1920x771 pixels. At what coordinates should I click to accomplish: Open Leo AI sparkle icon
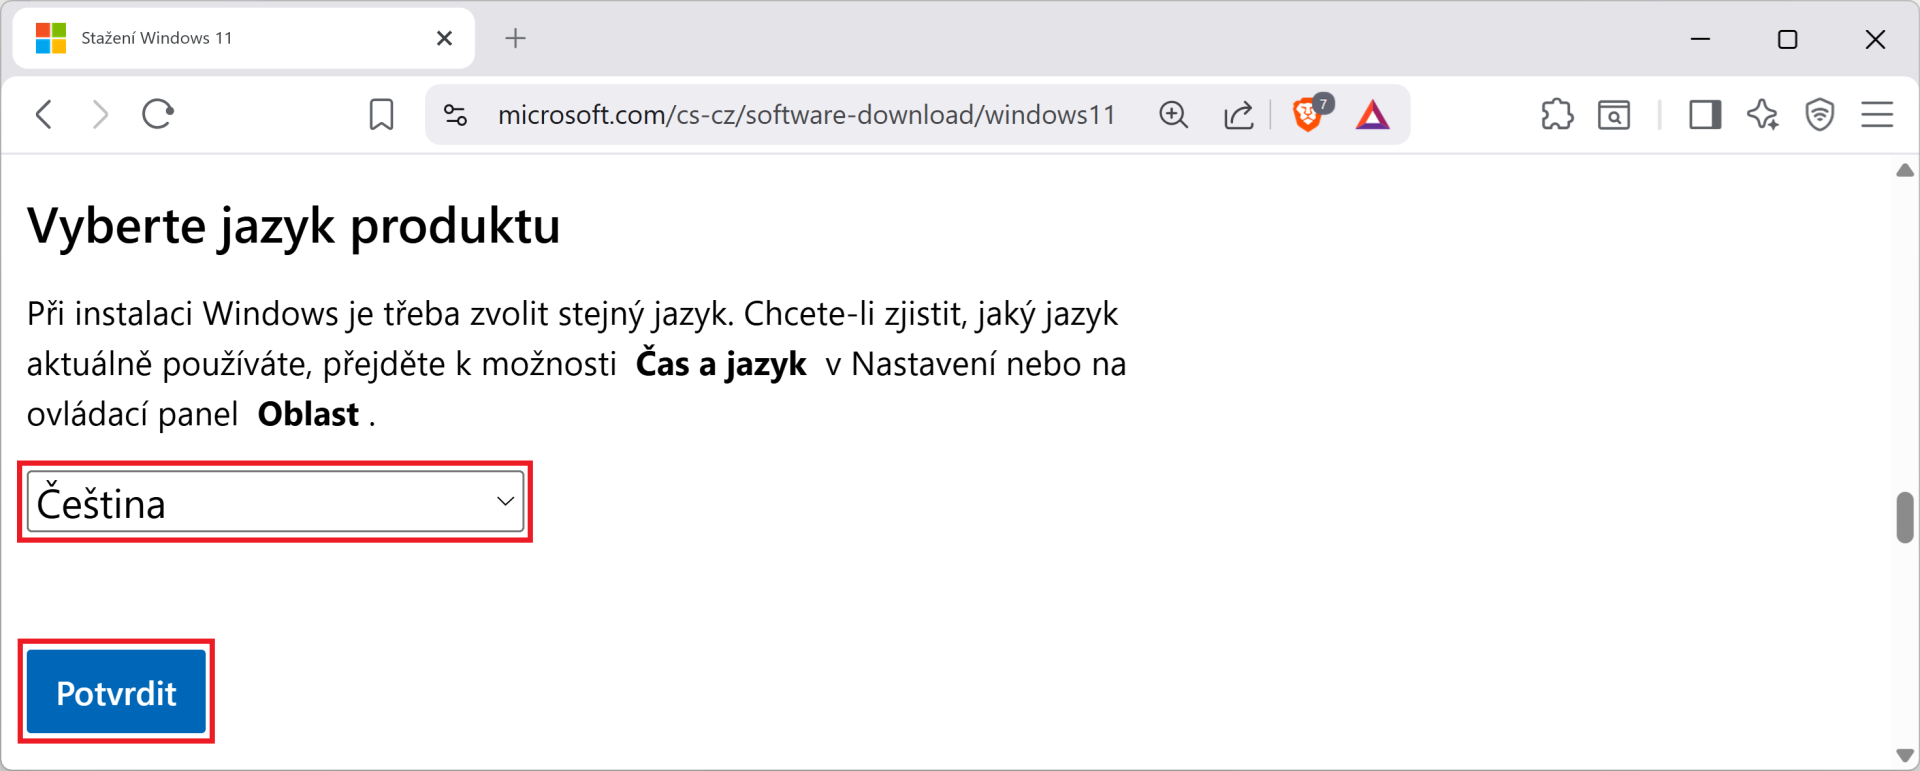click(1762, 115)
